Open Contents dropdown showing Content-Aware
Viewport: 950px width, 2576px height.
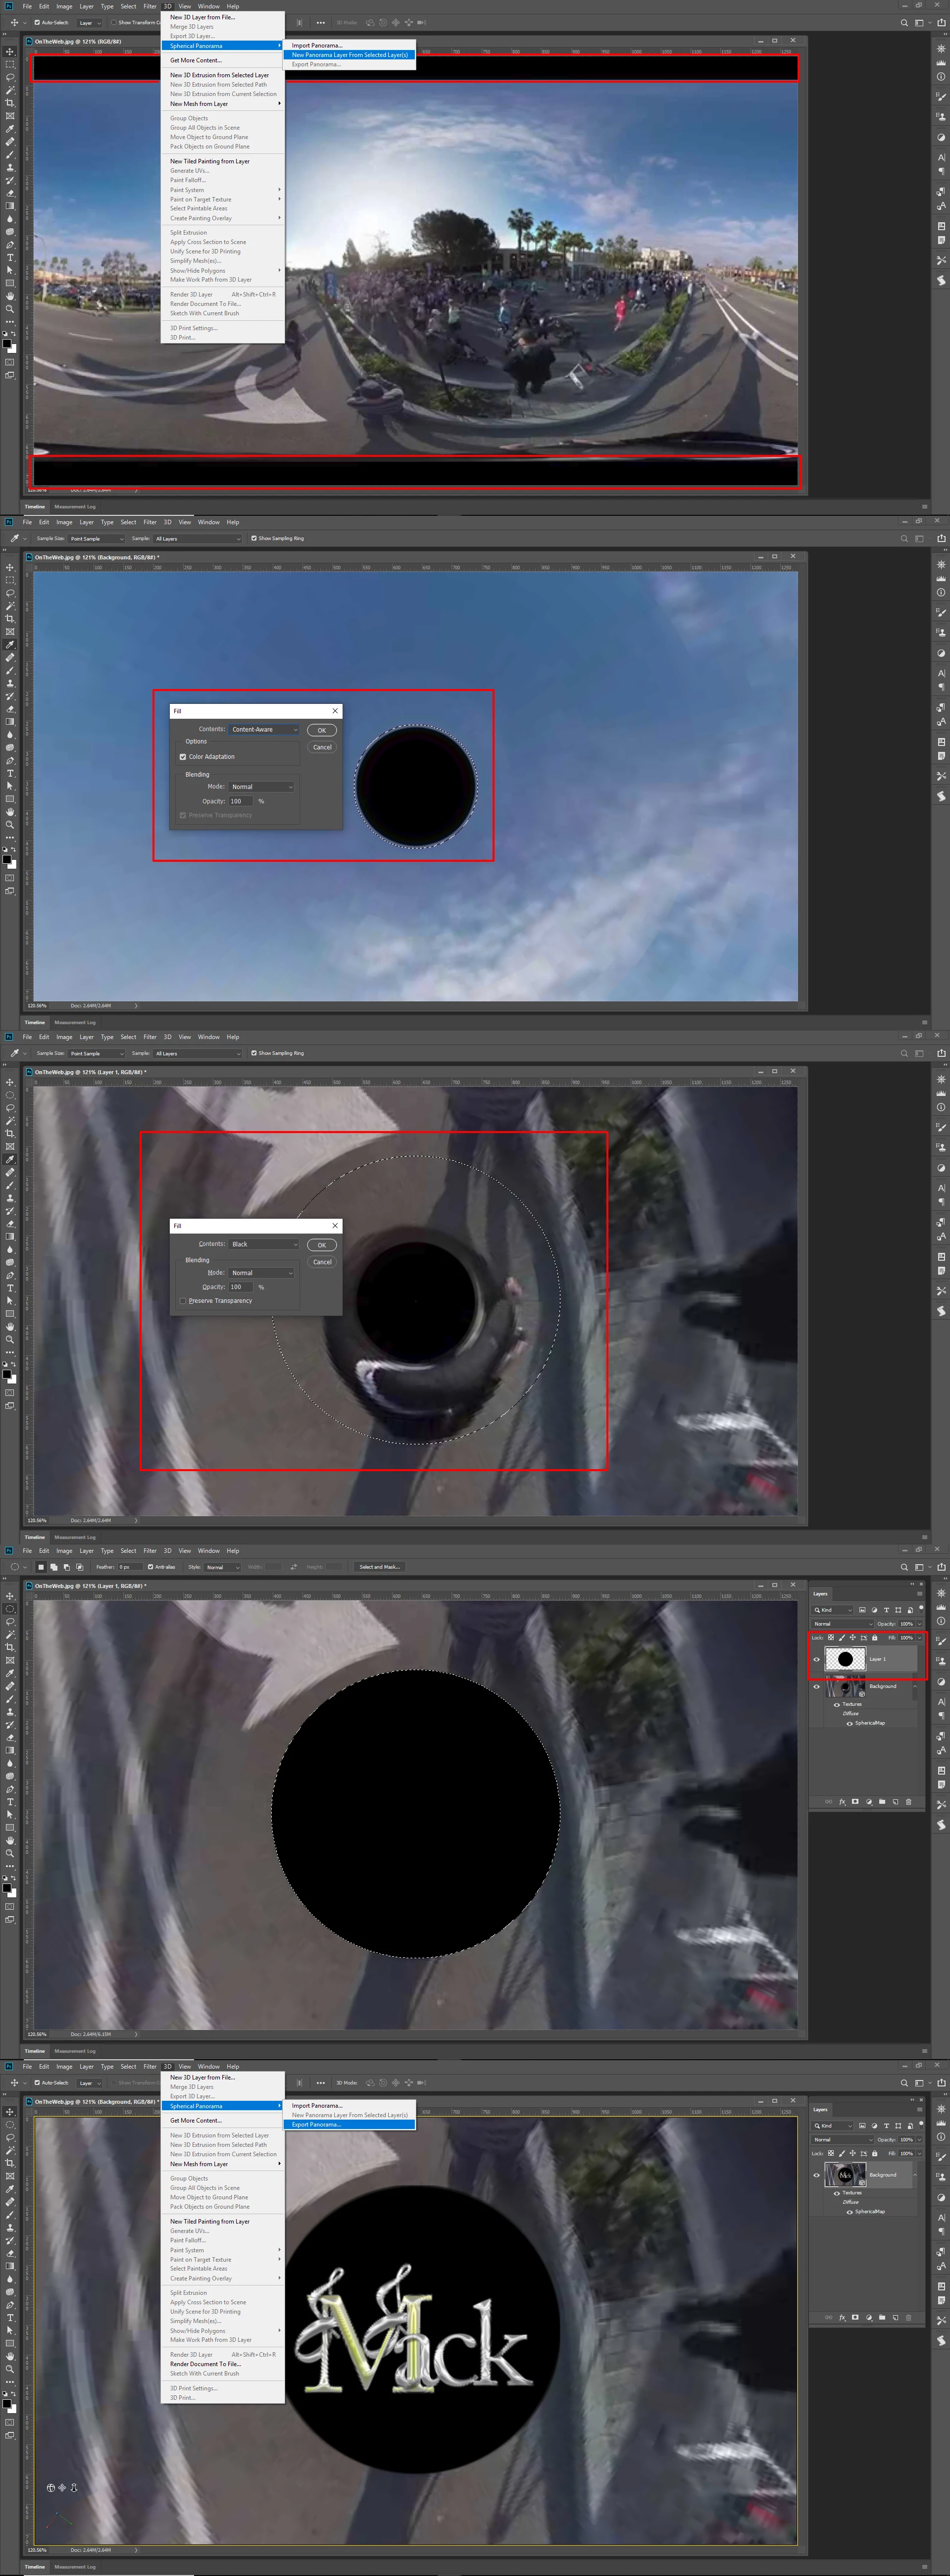(264, 729)
